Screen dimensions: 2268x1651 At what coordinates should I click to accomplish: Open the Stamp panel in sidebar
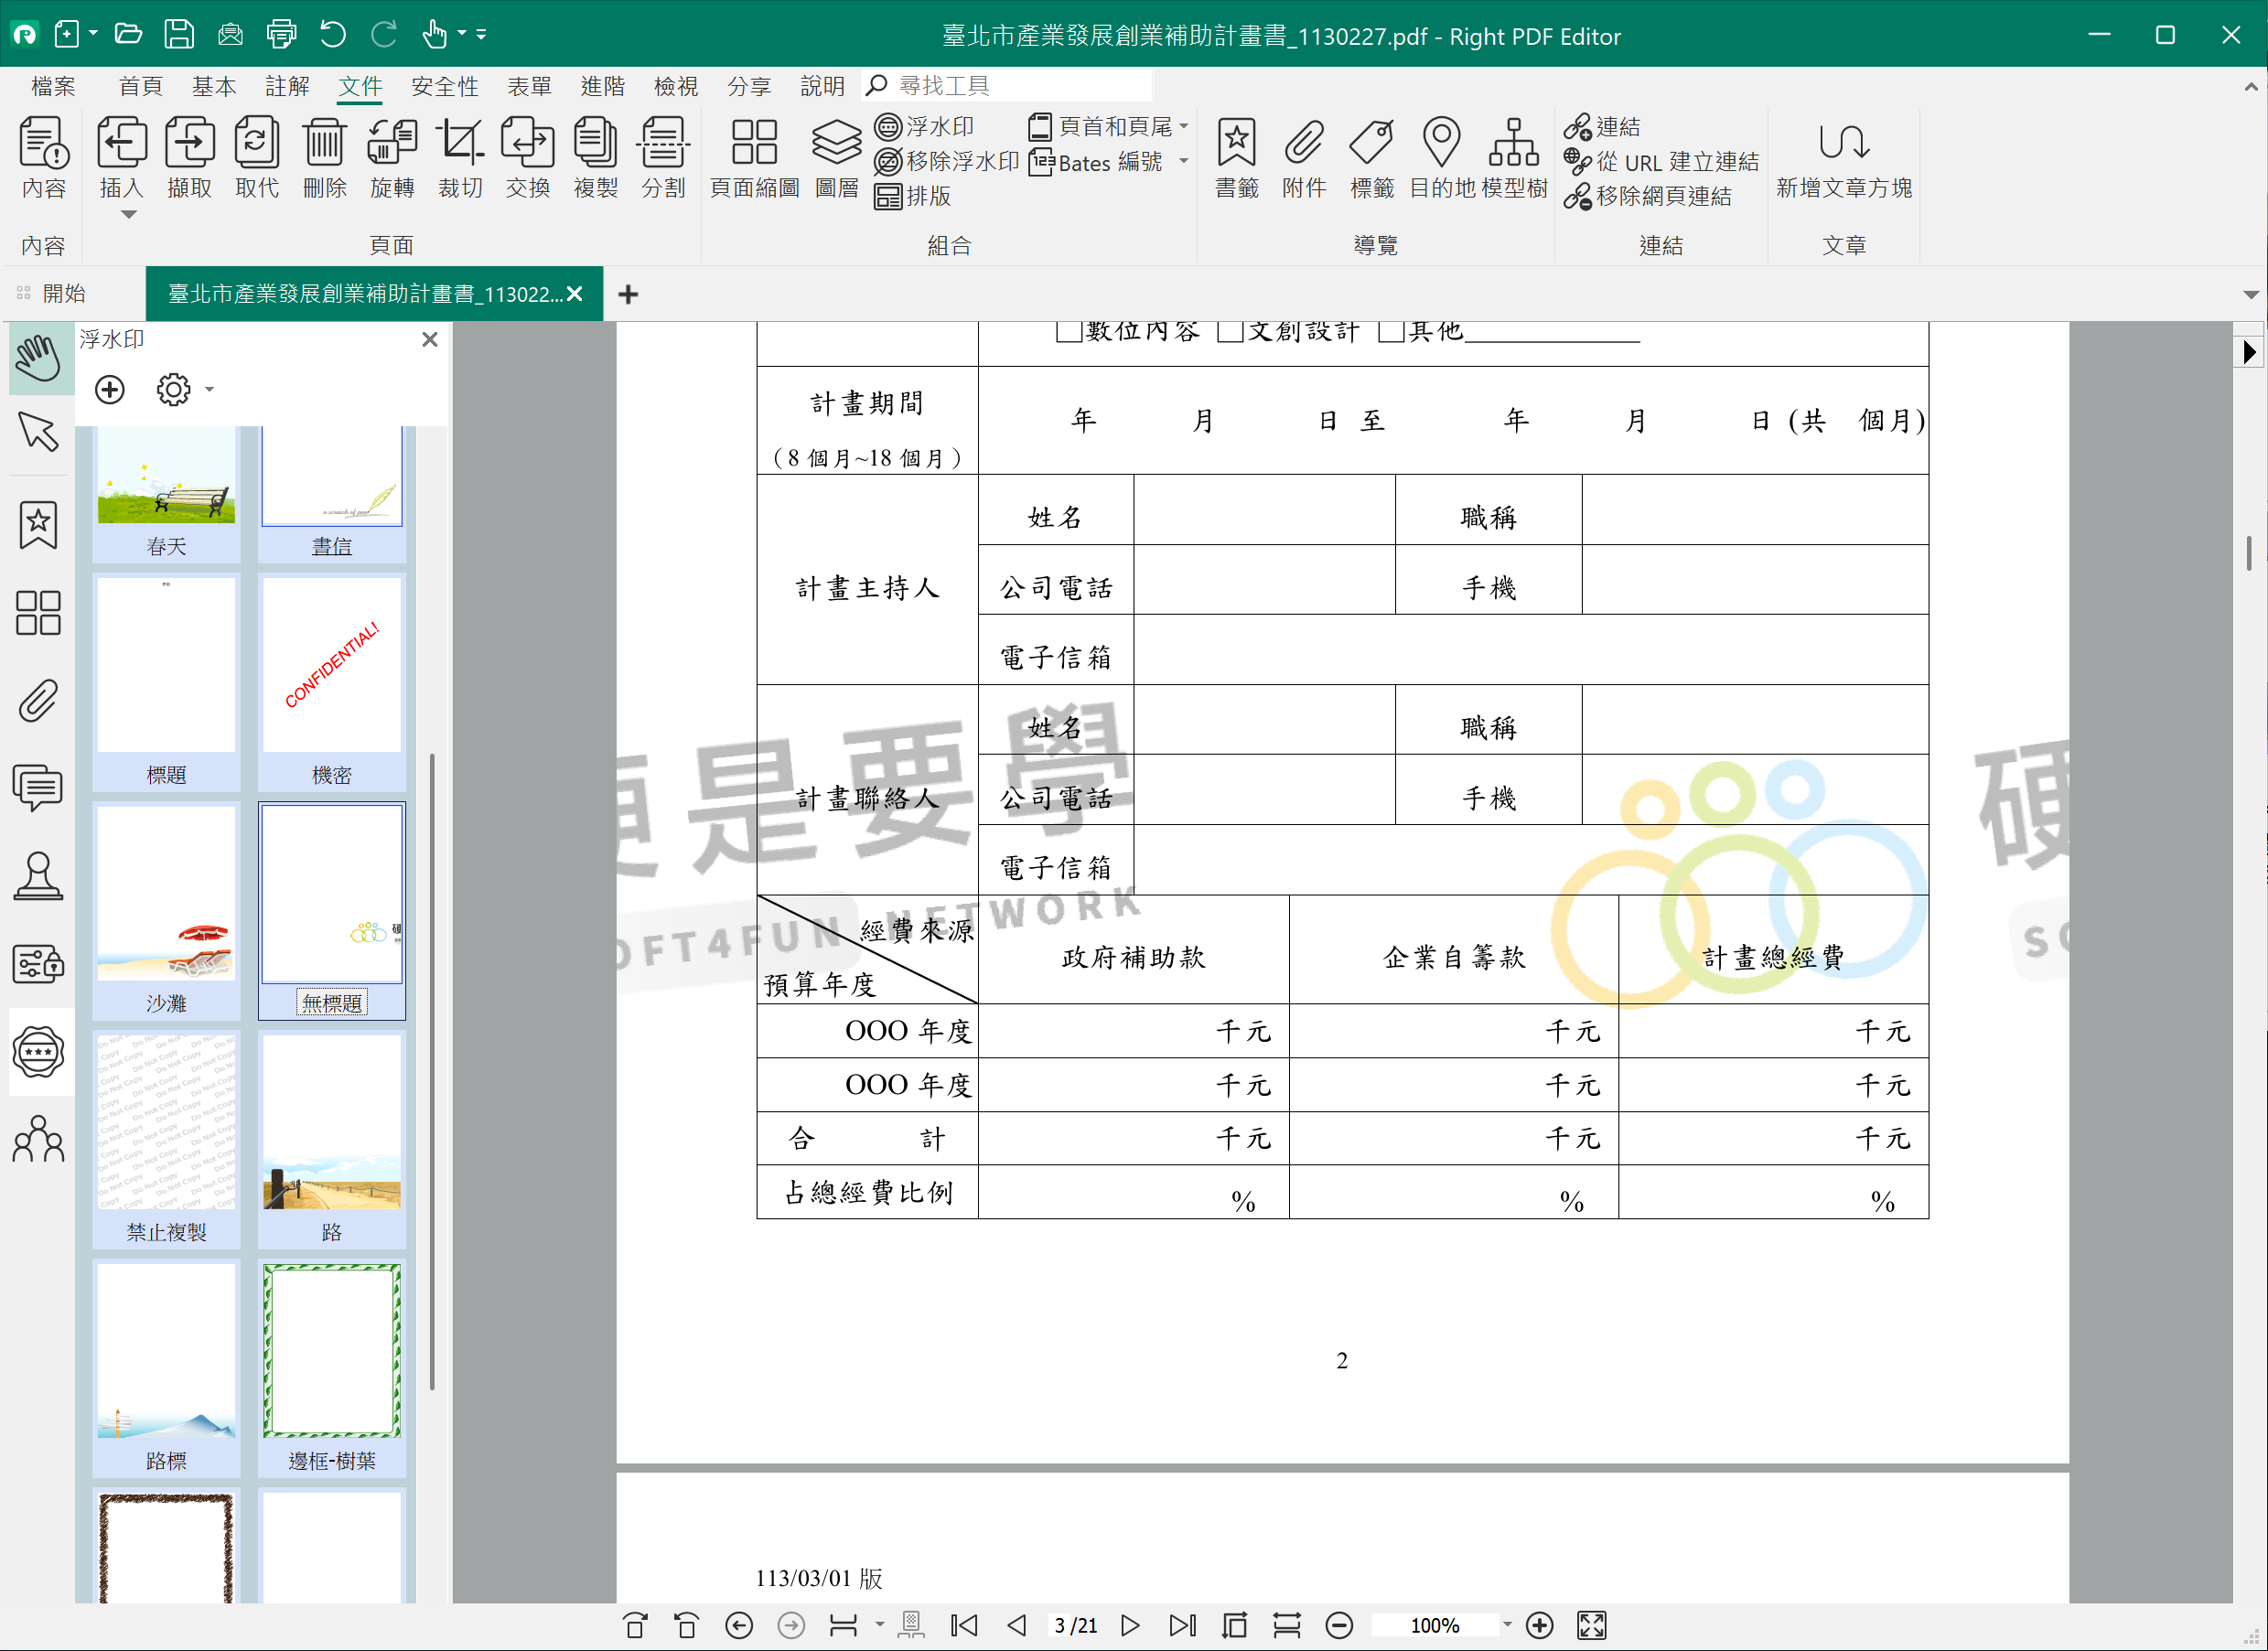click(38, 877)
